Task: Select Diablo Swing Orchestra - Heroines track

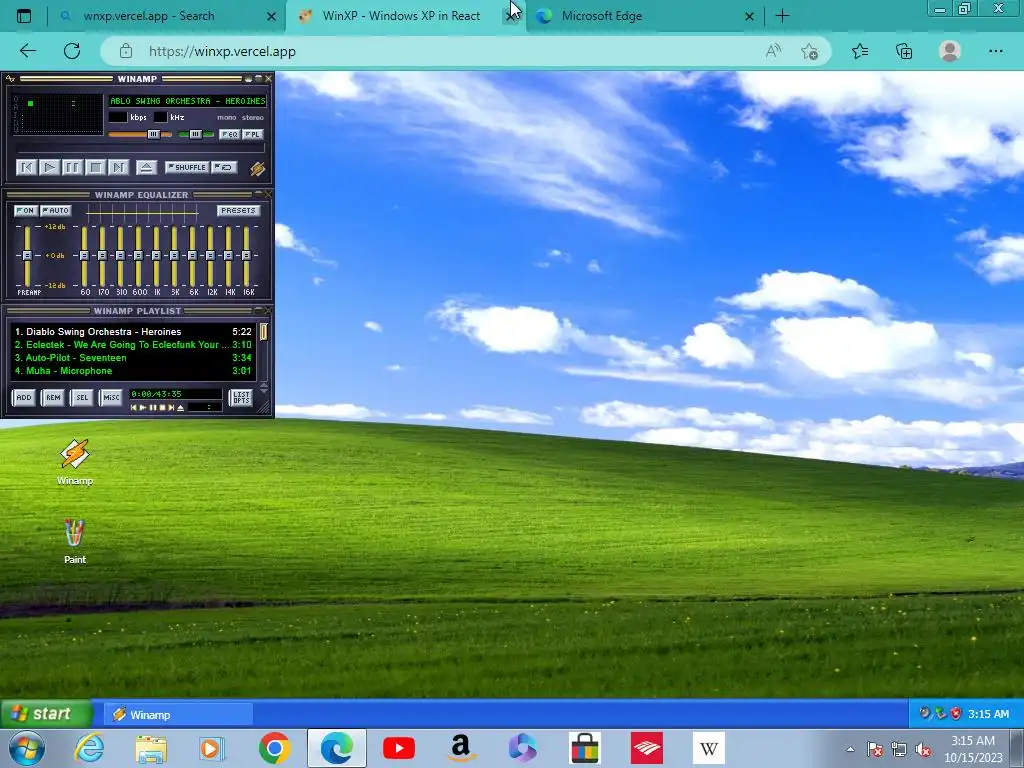Action: click(x=133, y=332)
